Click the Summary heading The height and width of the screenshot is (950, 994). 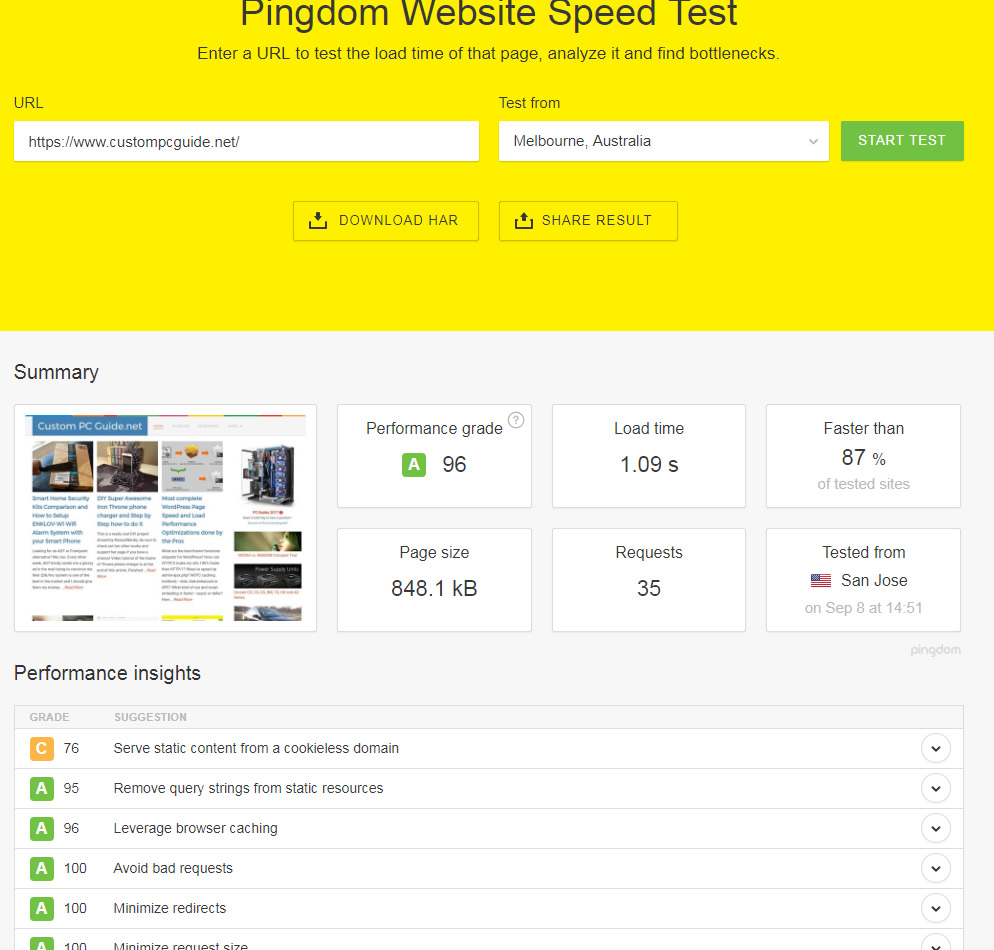56,372
